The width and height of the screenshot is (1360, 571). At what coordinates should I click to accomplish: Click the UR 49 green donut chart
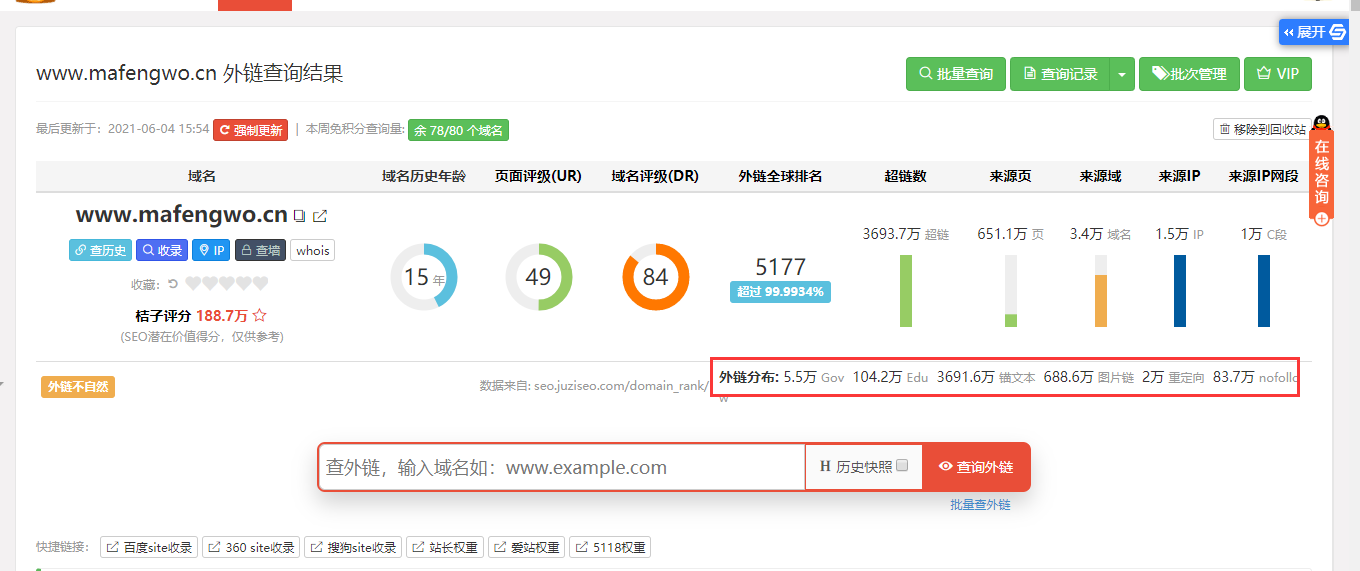click(x=538, y=277)
